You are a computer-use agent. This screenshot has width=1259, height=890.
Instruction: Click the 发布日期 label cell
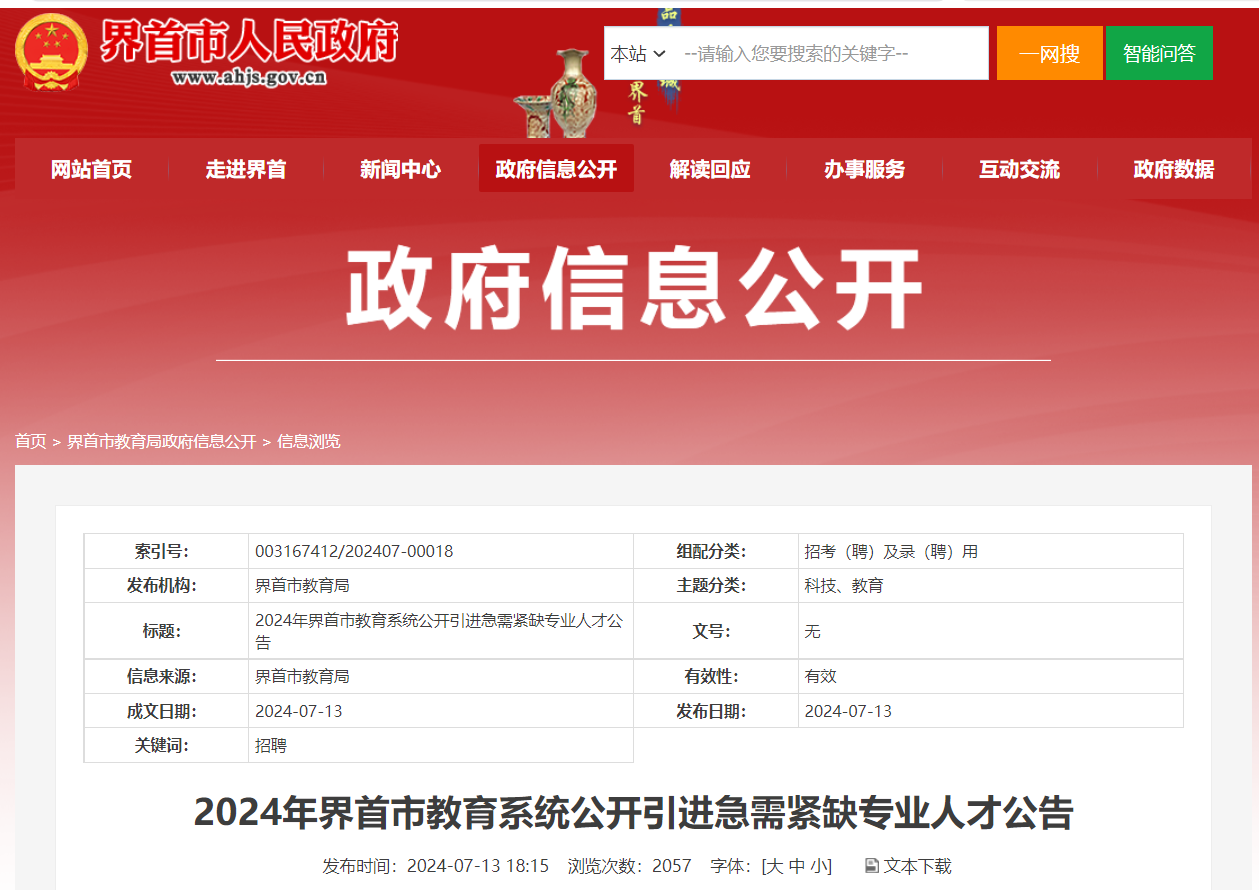tap(716, 711)
